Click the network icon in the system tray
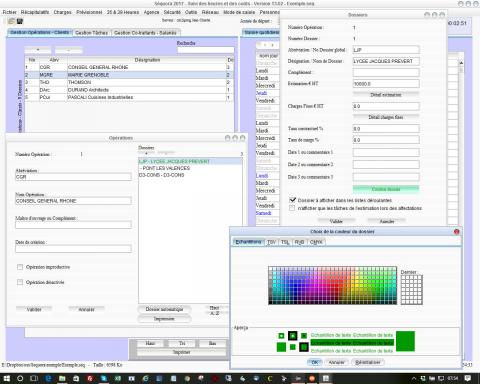The image size is (480, 384). coord(440,378)
